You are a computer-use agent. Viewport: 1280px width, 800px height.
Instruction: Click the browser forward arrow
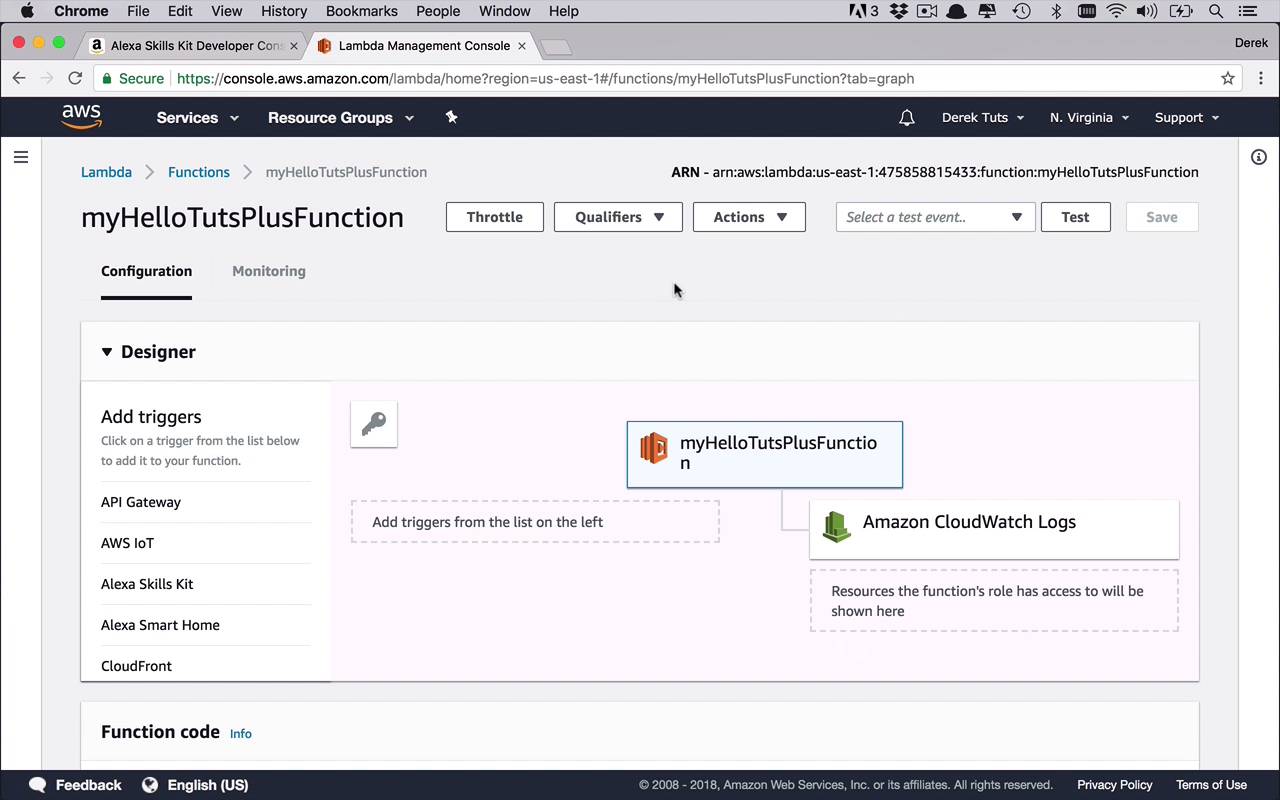coord(47,78)
